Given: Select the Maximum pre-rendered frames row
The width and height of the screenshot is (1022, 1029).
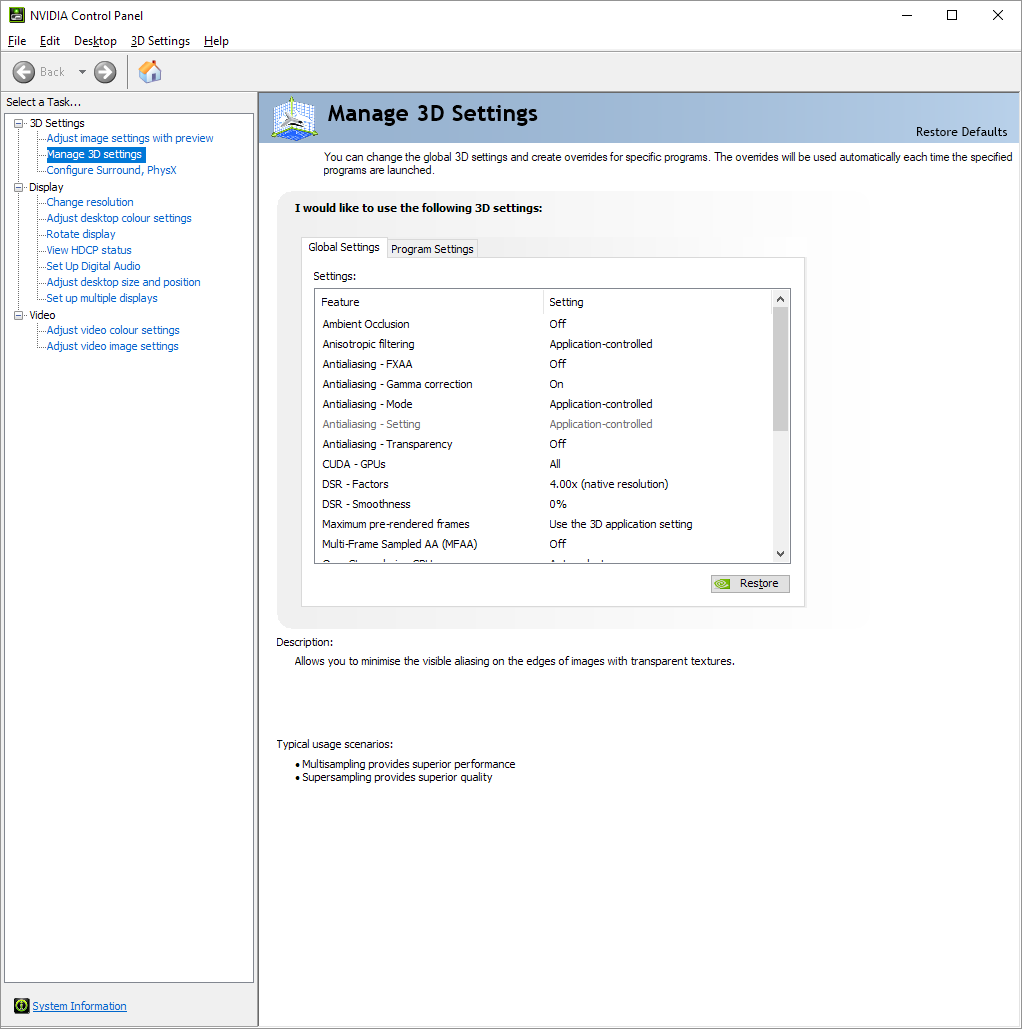Looking at the screenshot, I should click(543, 524).
